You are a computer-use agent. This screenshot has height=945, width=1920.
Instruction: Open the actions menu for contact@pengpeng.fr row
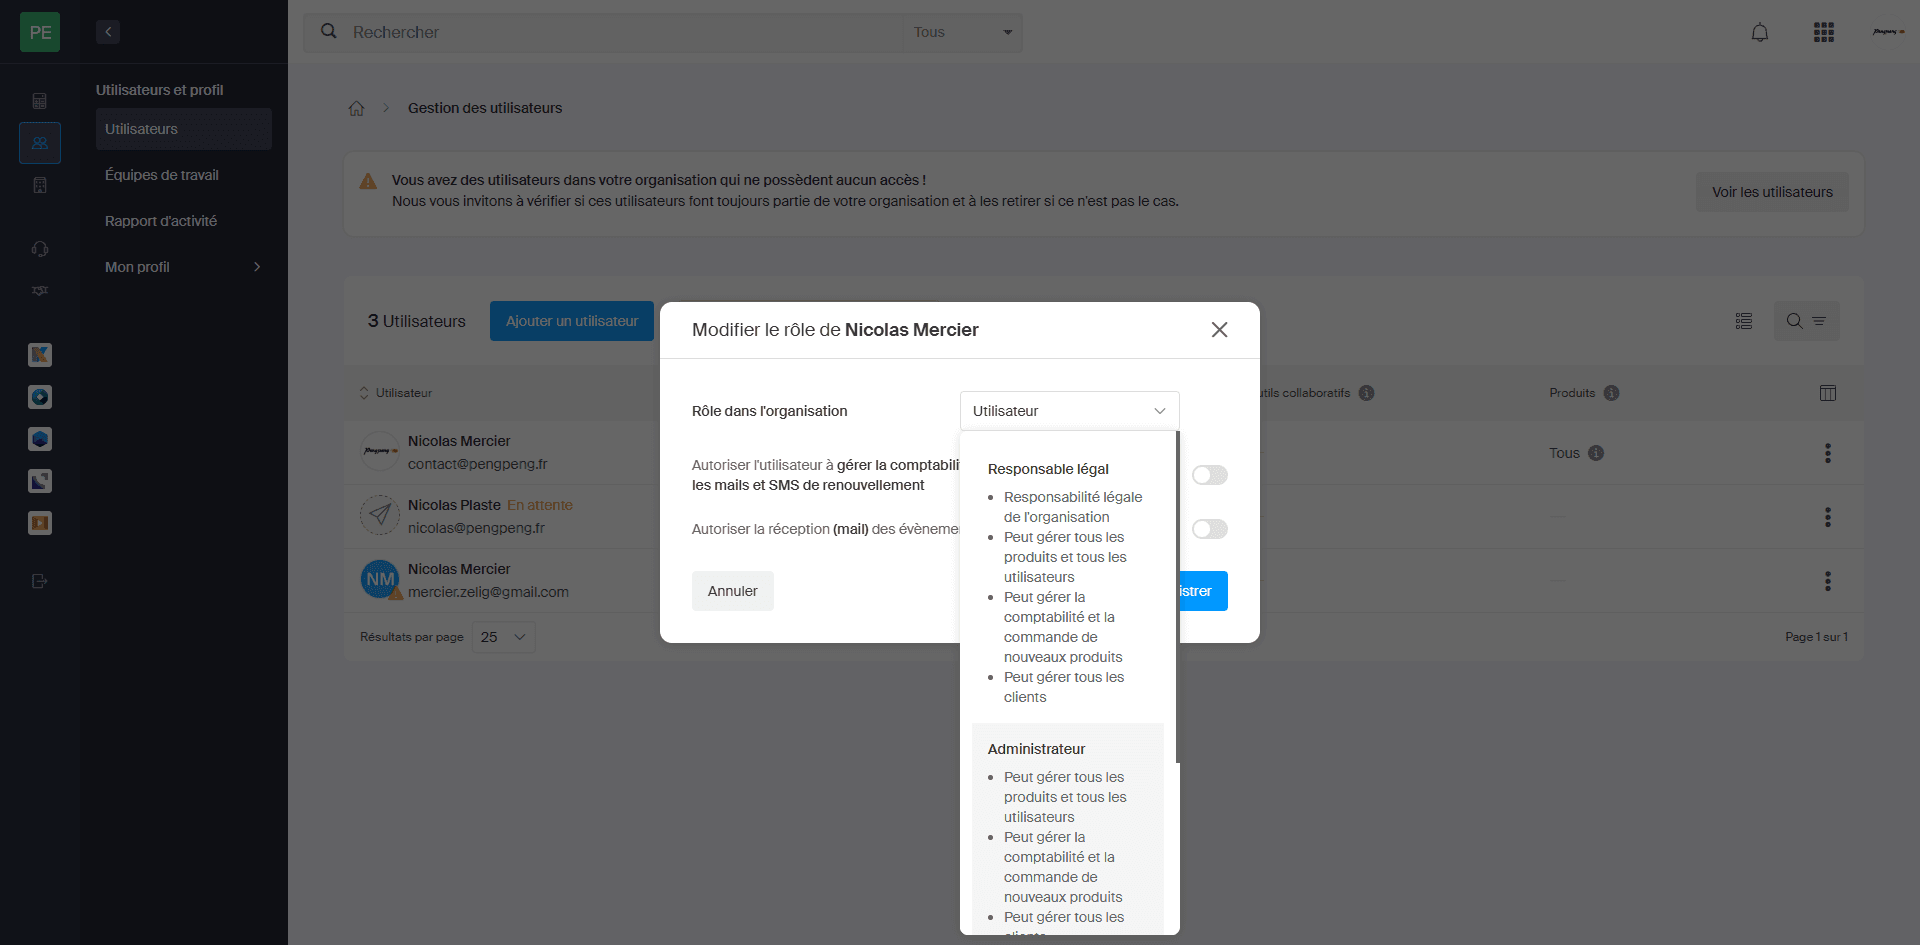tap(1828, 453)
